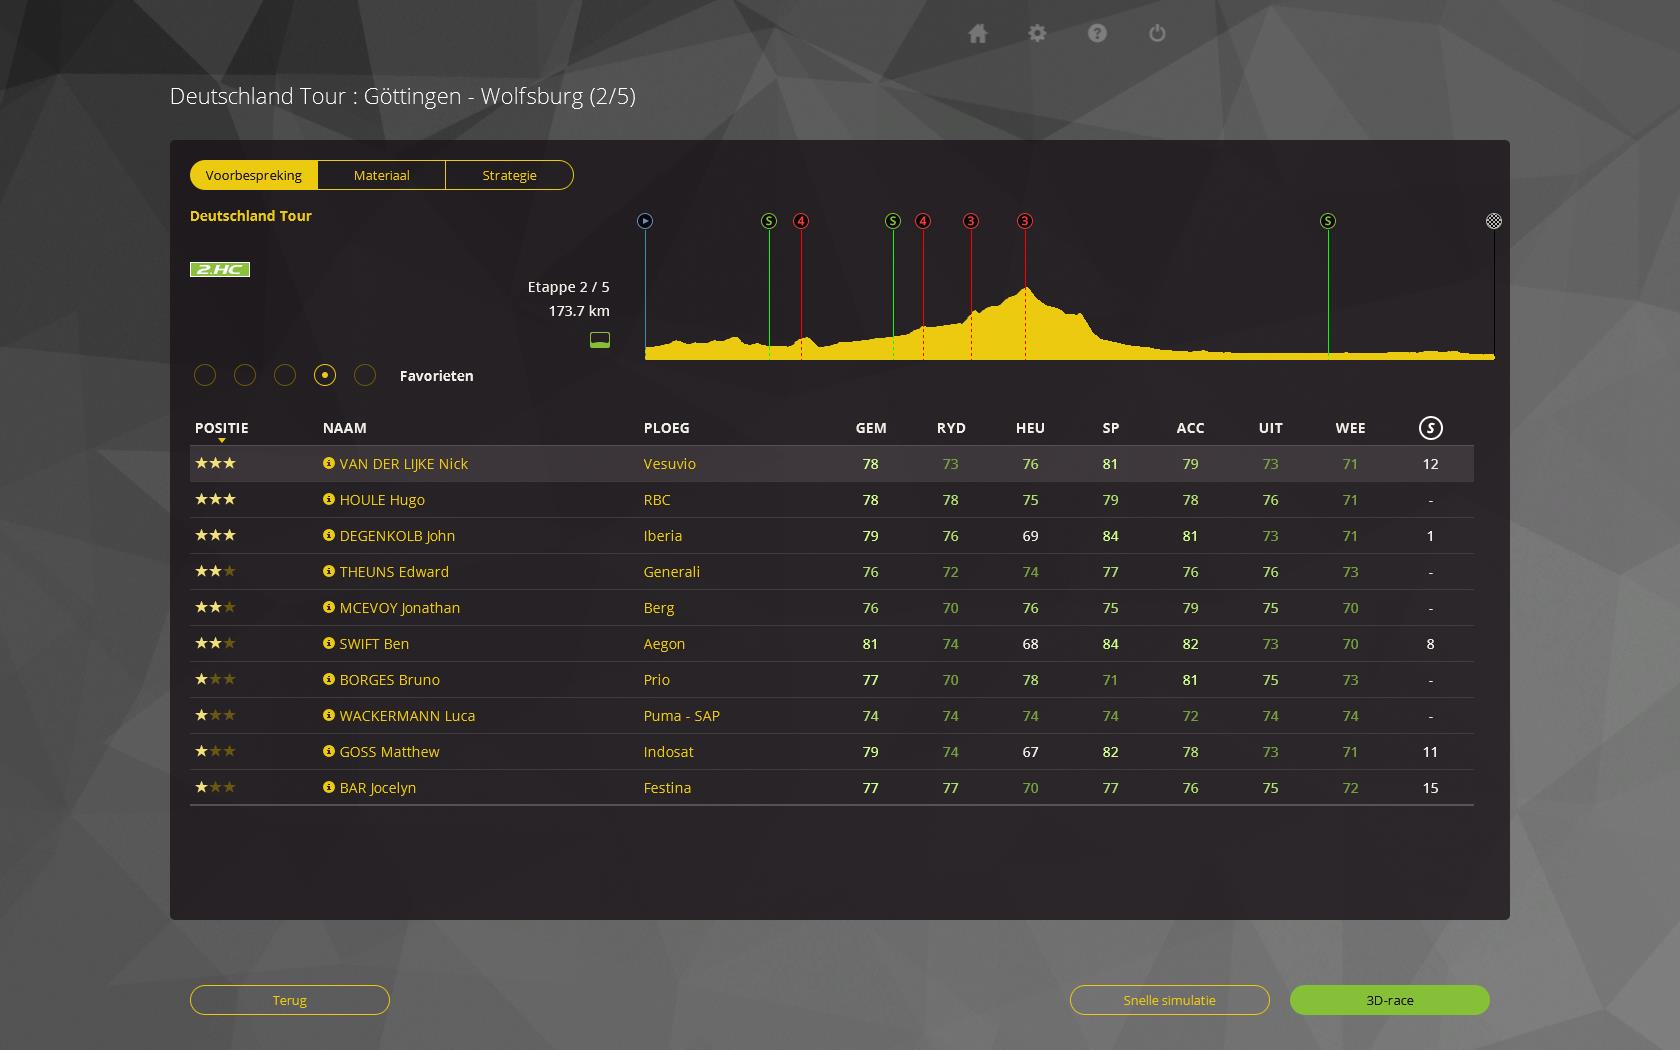
Task: Select the first red category 4 climb marker
Action: [x=801, y=221]
